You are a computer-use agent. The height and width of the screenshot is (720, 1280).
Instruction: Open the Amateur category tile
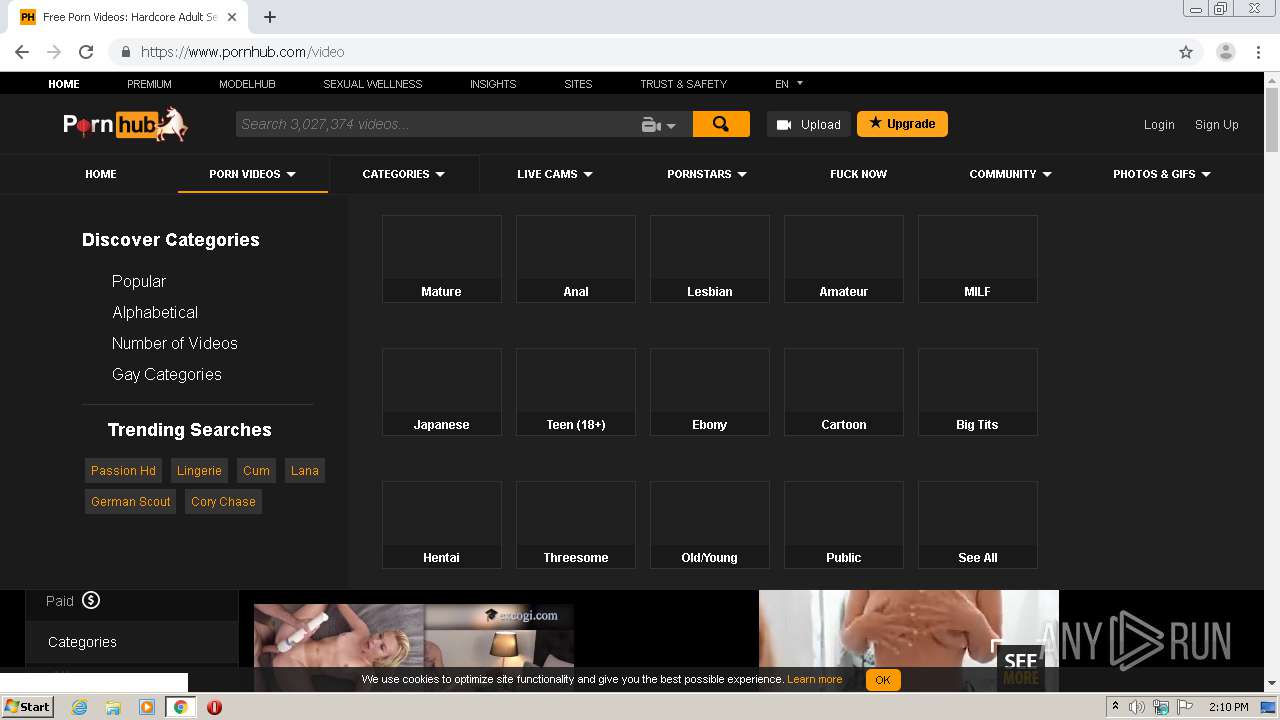click(x=844, y=259)
